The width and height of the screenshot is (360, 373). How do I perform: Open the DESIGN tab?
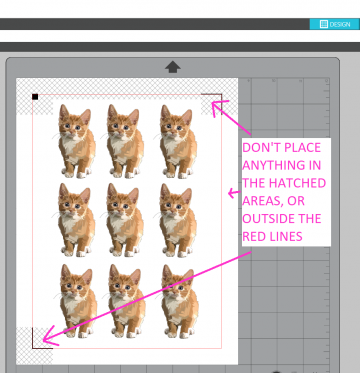coord(335,24)
